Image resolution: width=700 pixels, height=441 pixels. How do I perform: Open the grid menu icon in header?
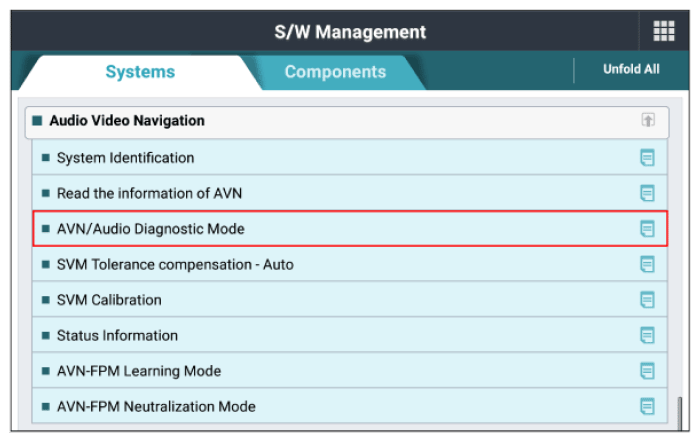[663, 31]
